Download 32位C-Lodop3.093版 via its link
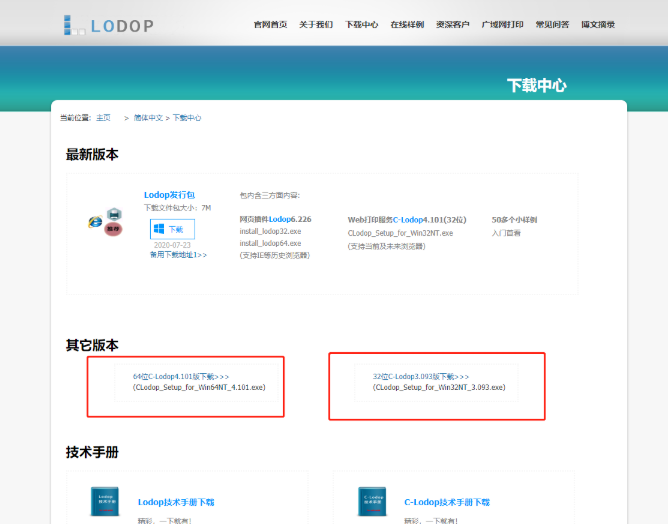This screenshot has width=668, height=524. point(420,376)
